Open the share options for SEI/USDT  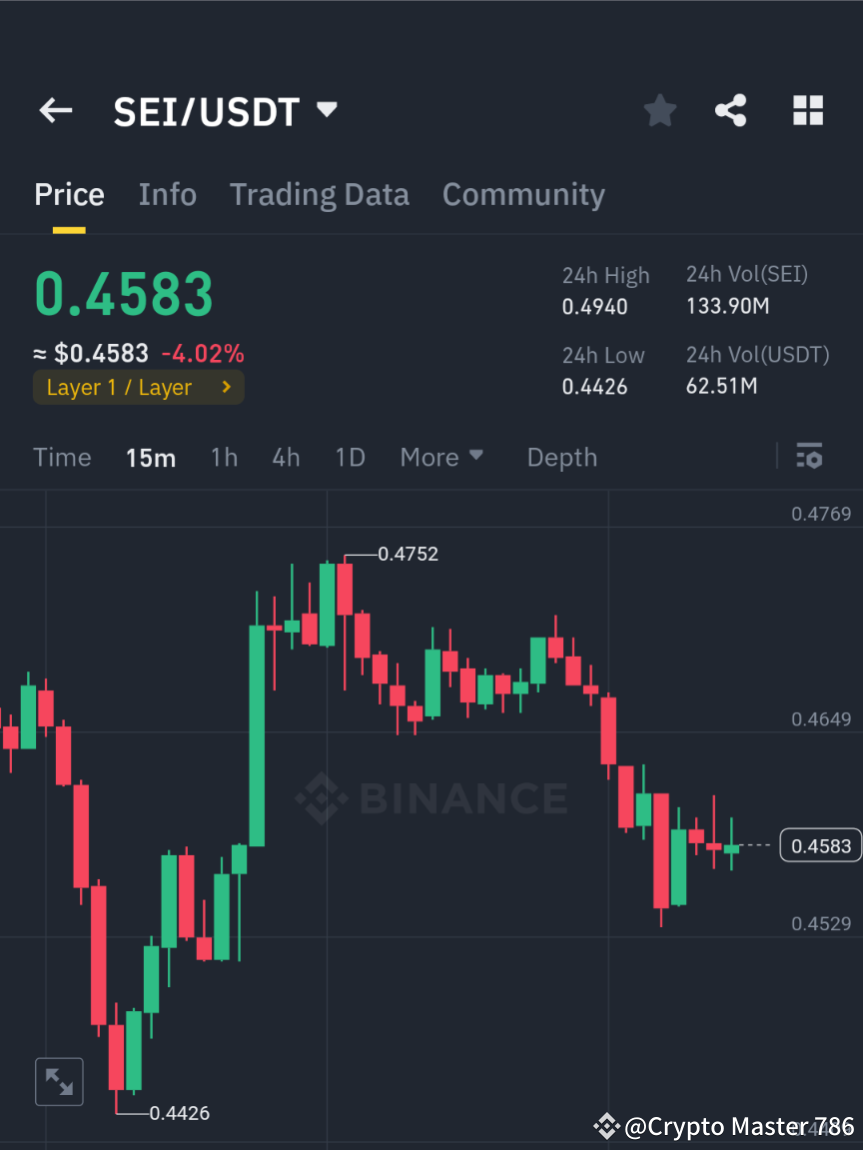[x=731, y=111]
